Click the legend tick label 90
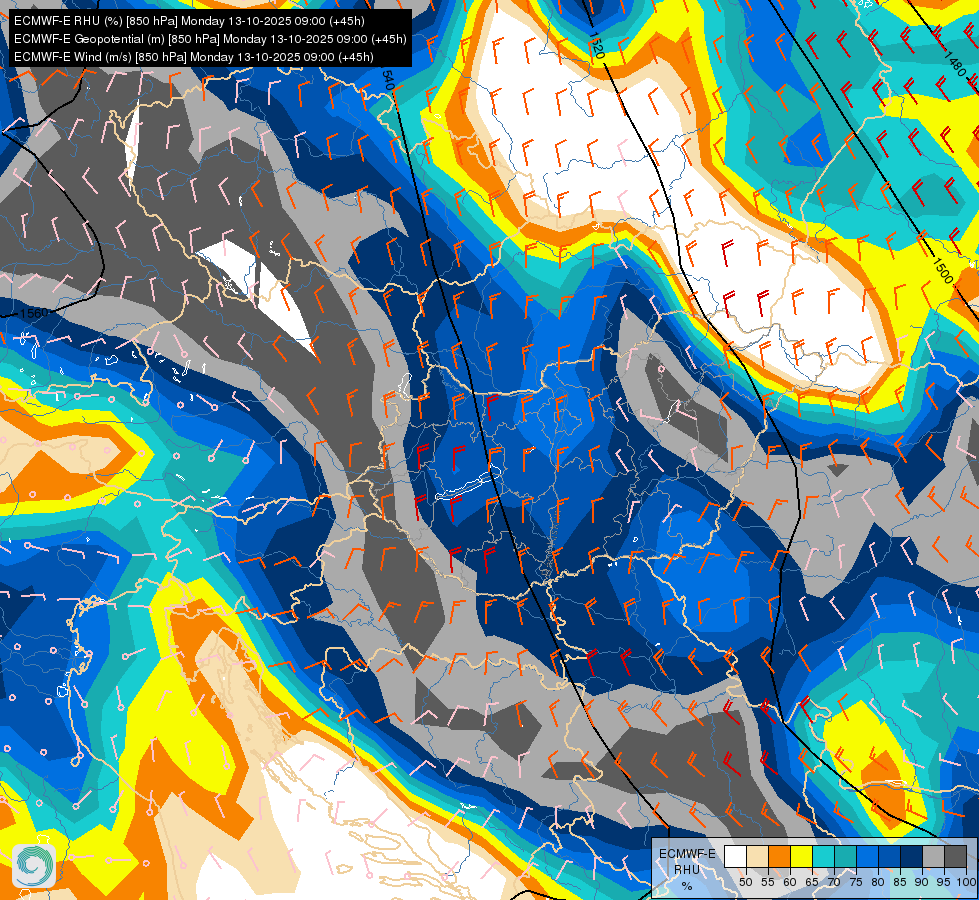This screenshot has height=900, width=979. (922, 882)
